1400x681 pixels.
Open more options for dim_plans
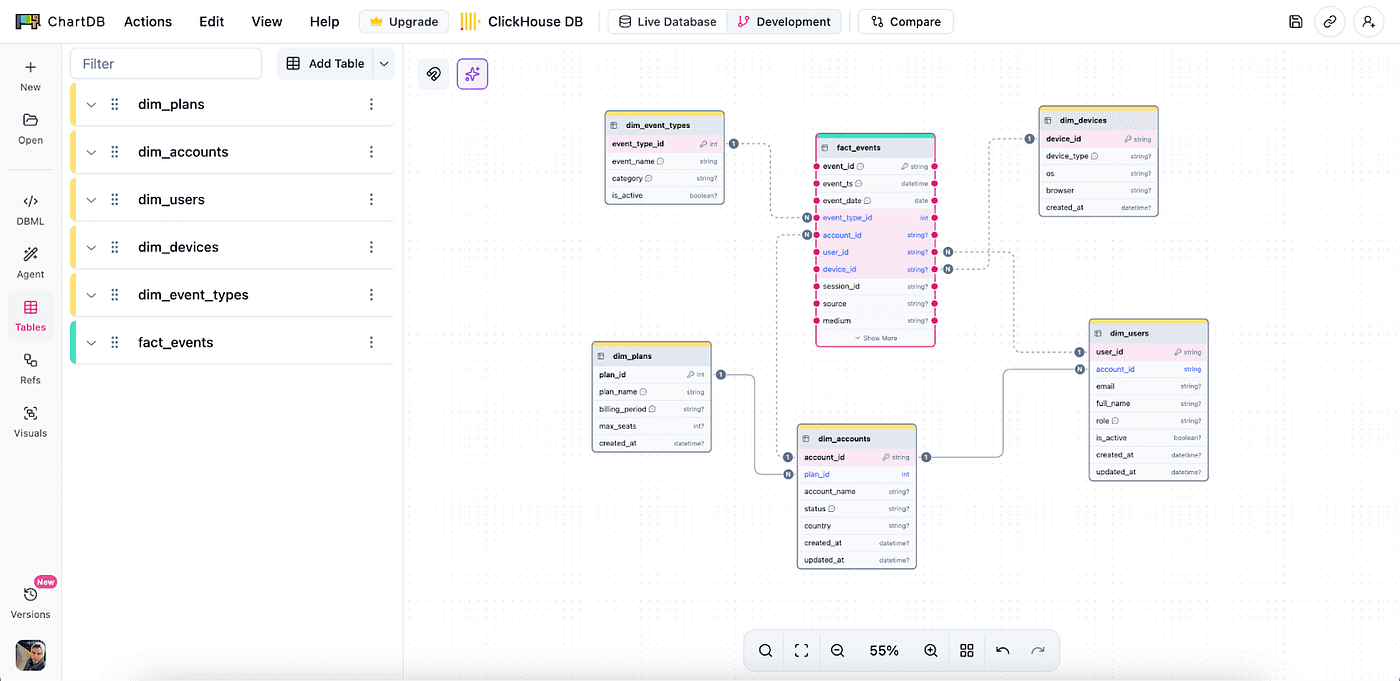pyautogui.click(x=371, y=104)
